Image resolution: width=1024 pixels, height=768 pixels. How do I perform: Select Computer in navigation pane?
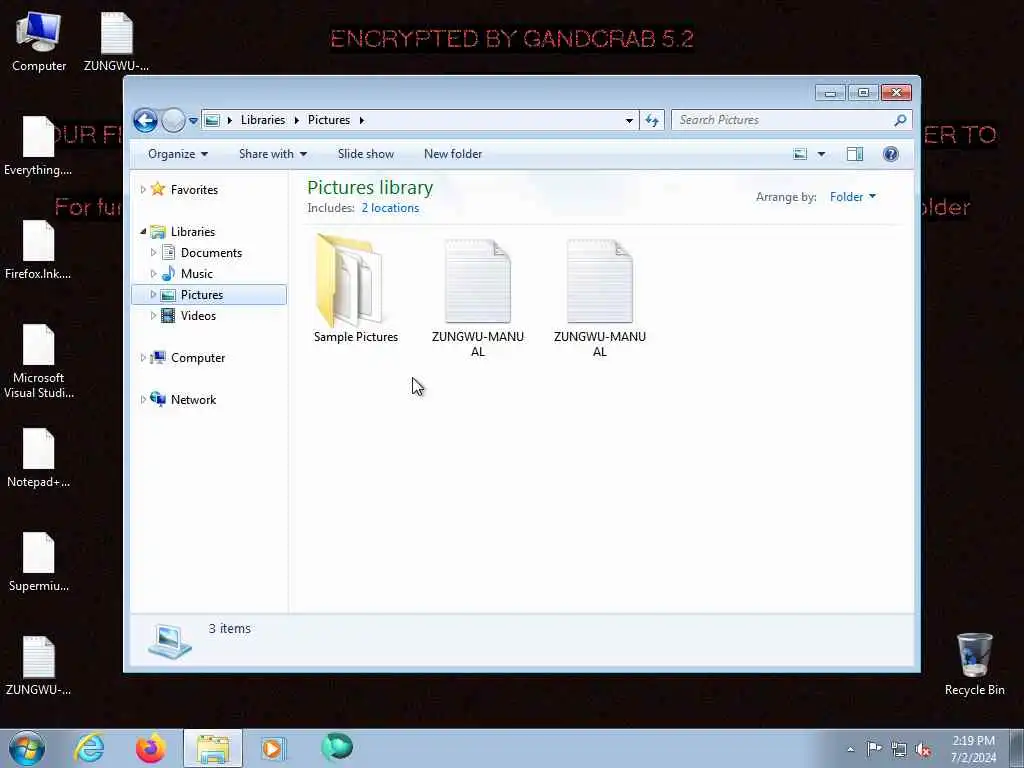198,358
